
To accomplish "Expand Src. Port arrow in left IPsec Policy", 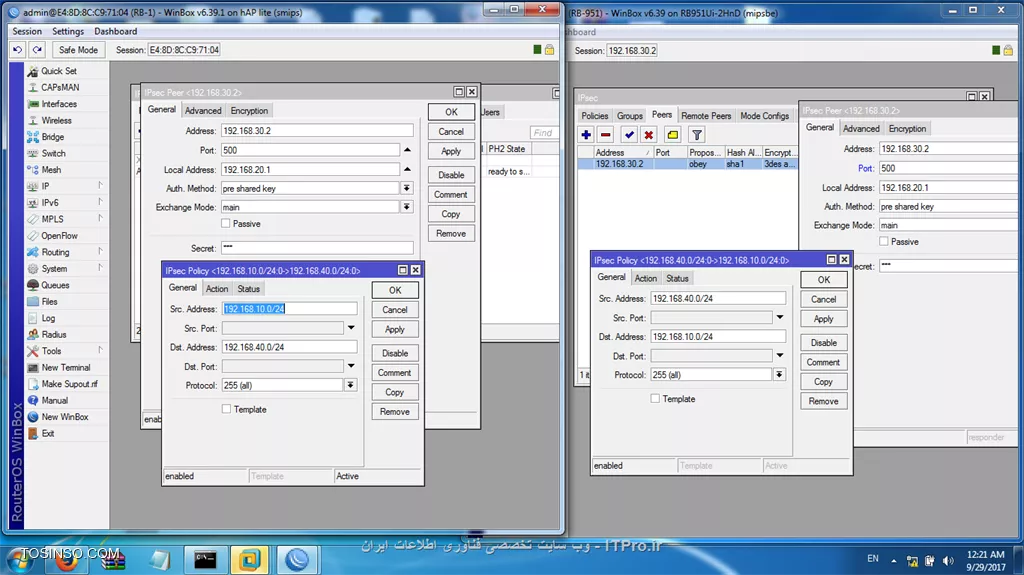I will point(351,328).
